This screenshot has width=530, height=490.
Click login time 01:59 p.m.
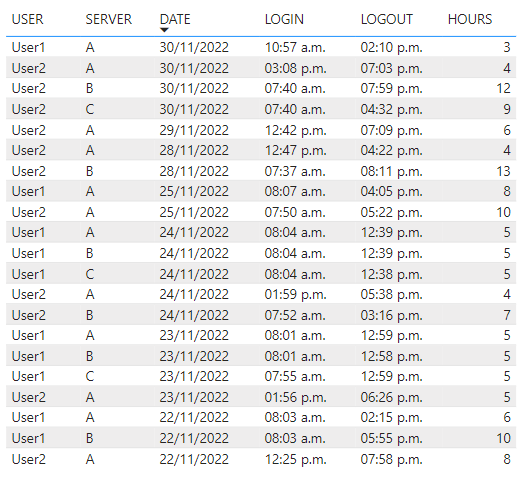(295, 295)
